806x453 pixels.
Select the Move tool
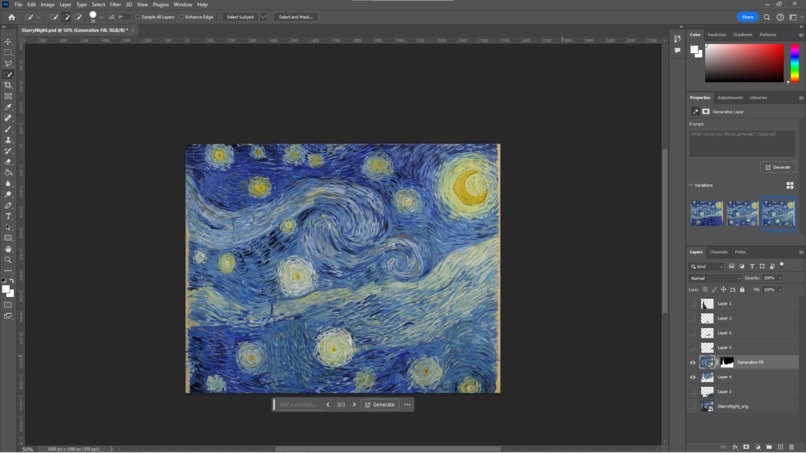(x=8, y=42)
